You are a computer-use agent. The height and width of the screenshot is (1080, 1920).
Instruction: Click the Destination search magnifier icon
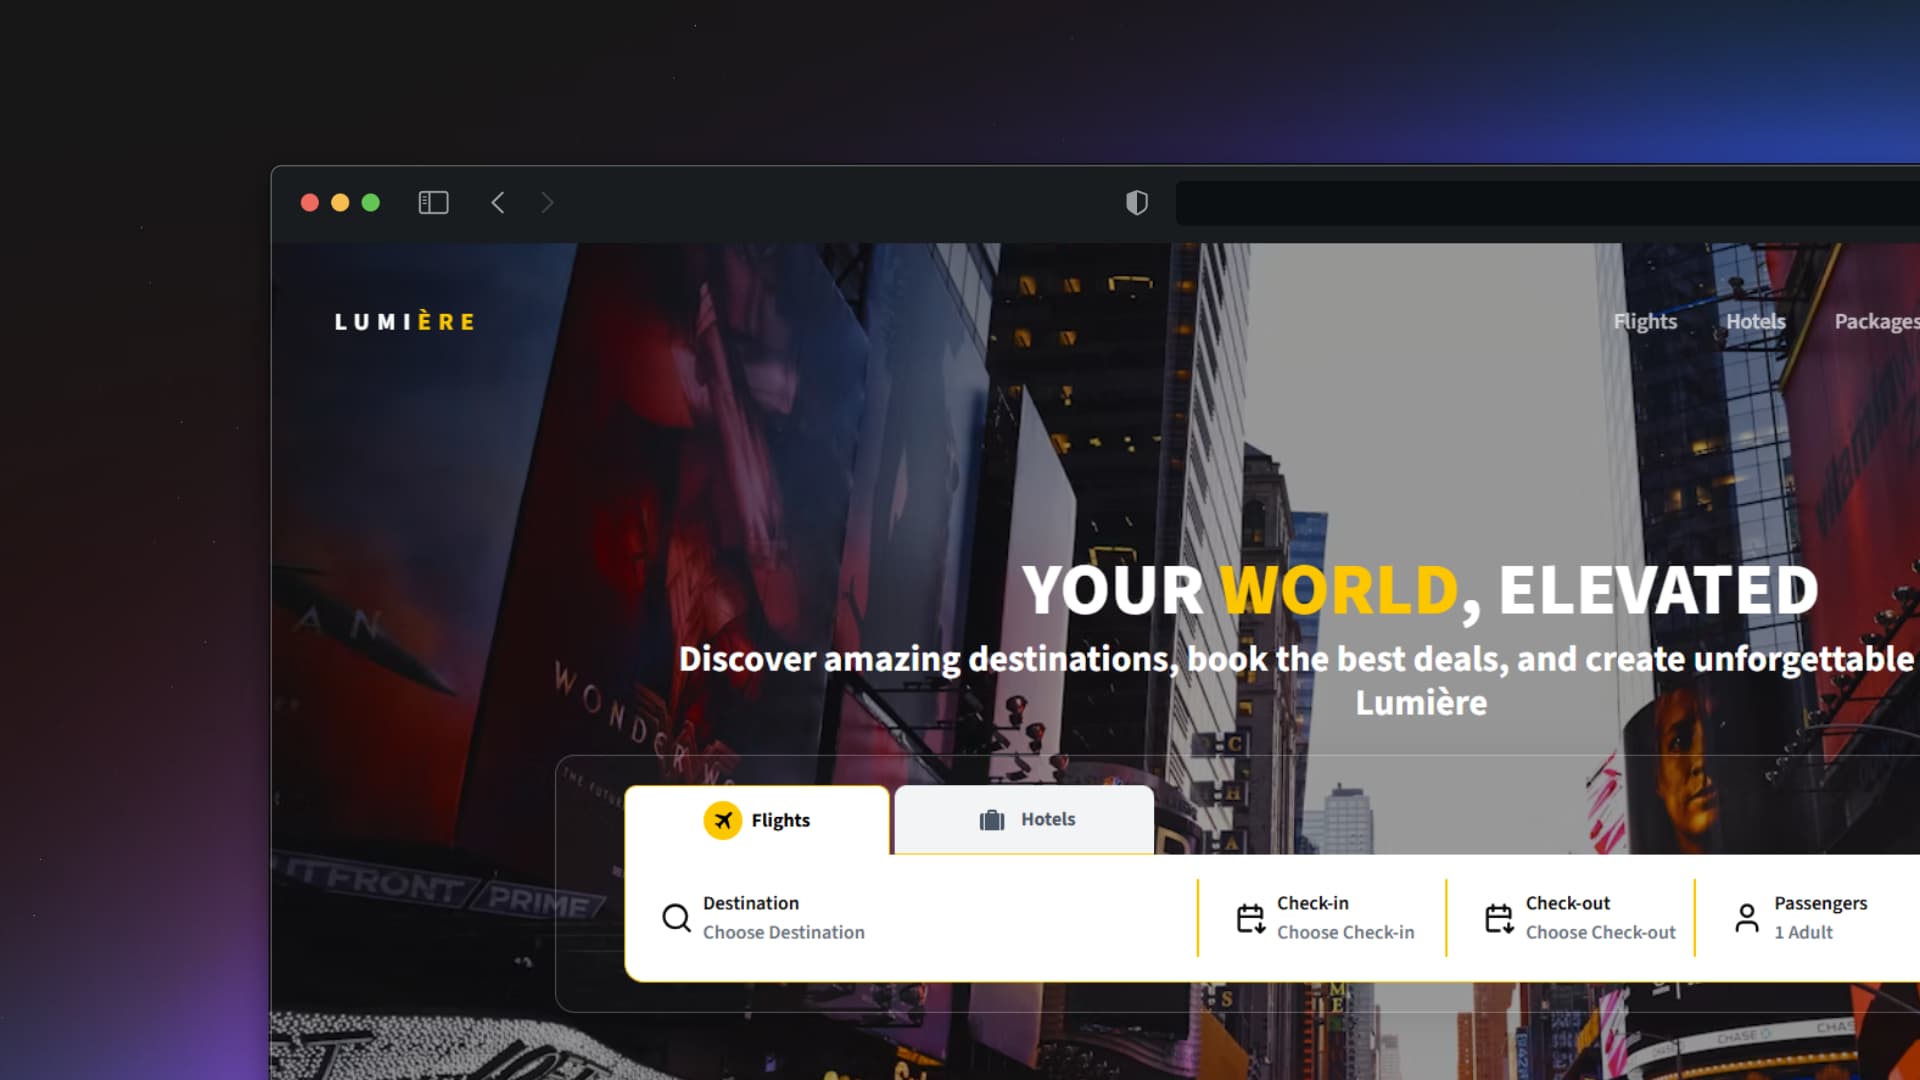[677, 918]
